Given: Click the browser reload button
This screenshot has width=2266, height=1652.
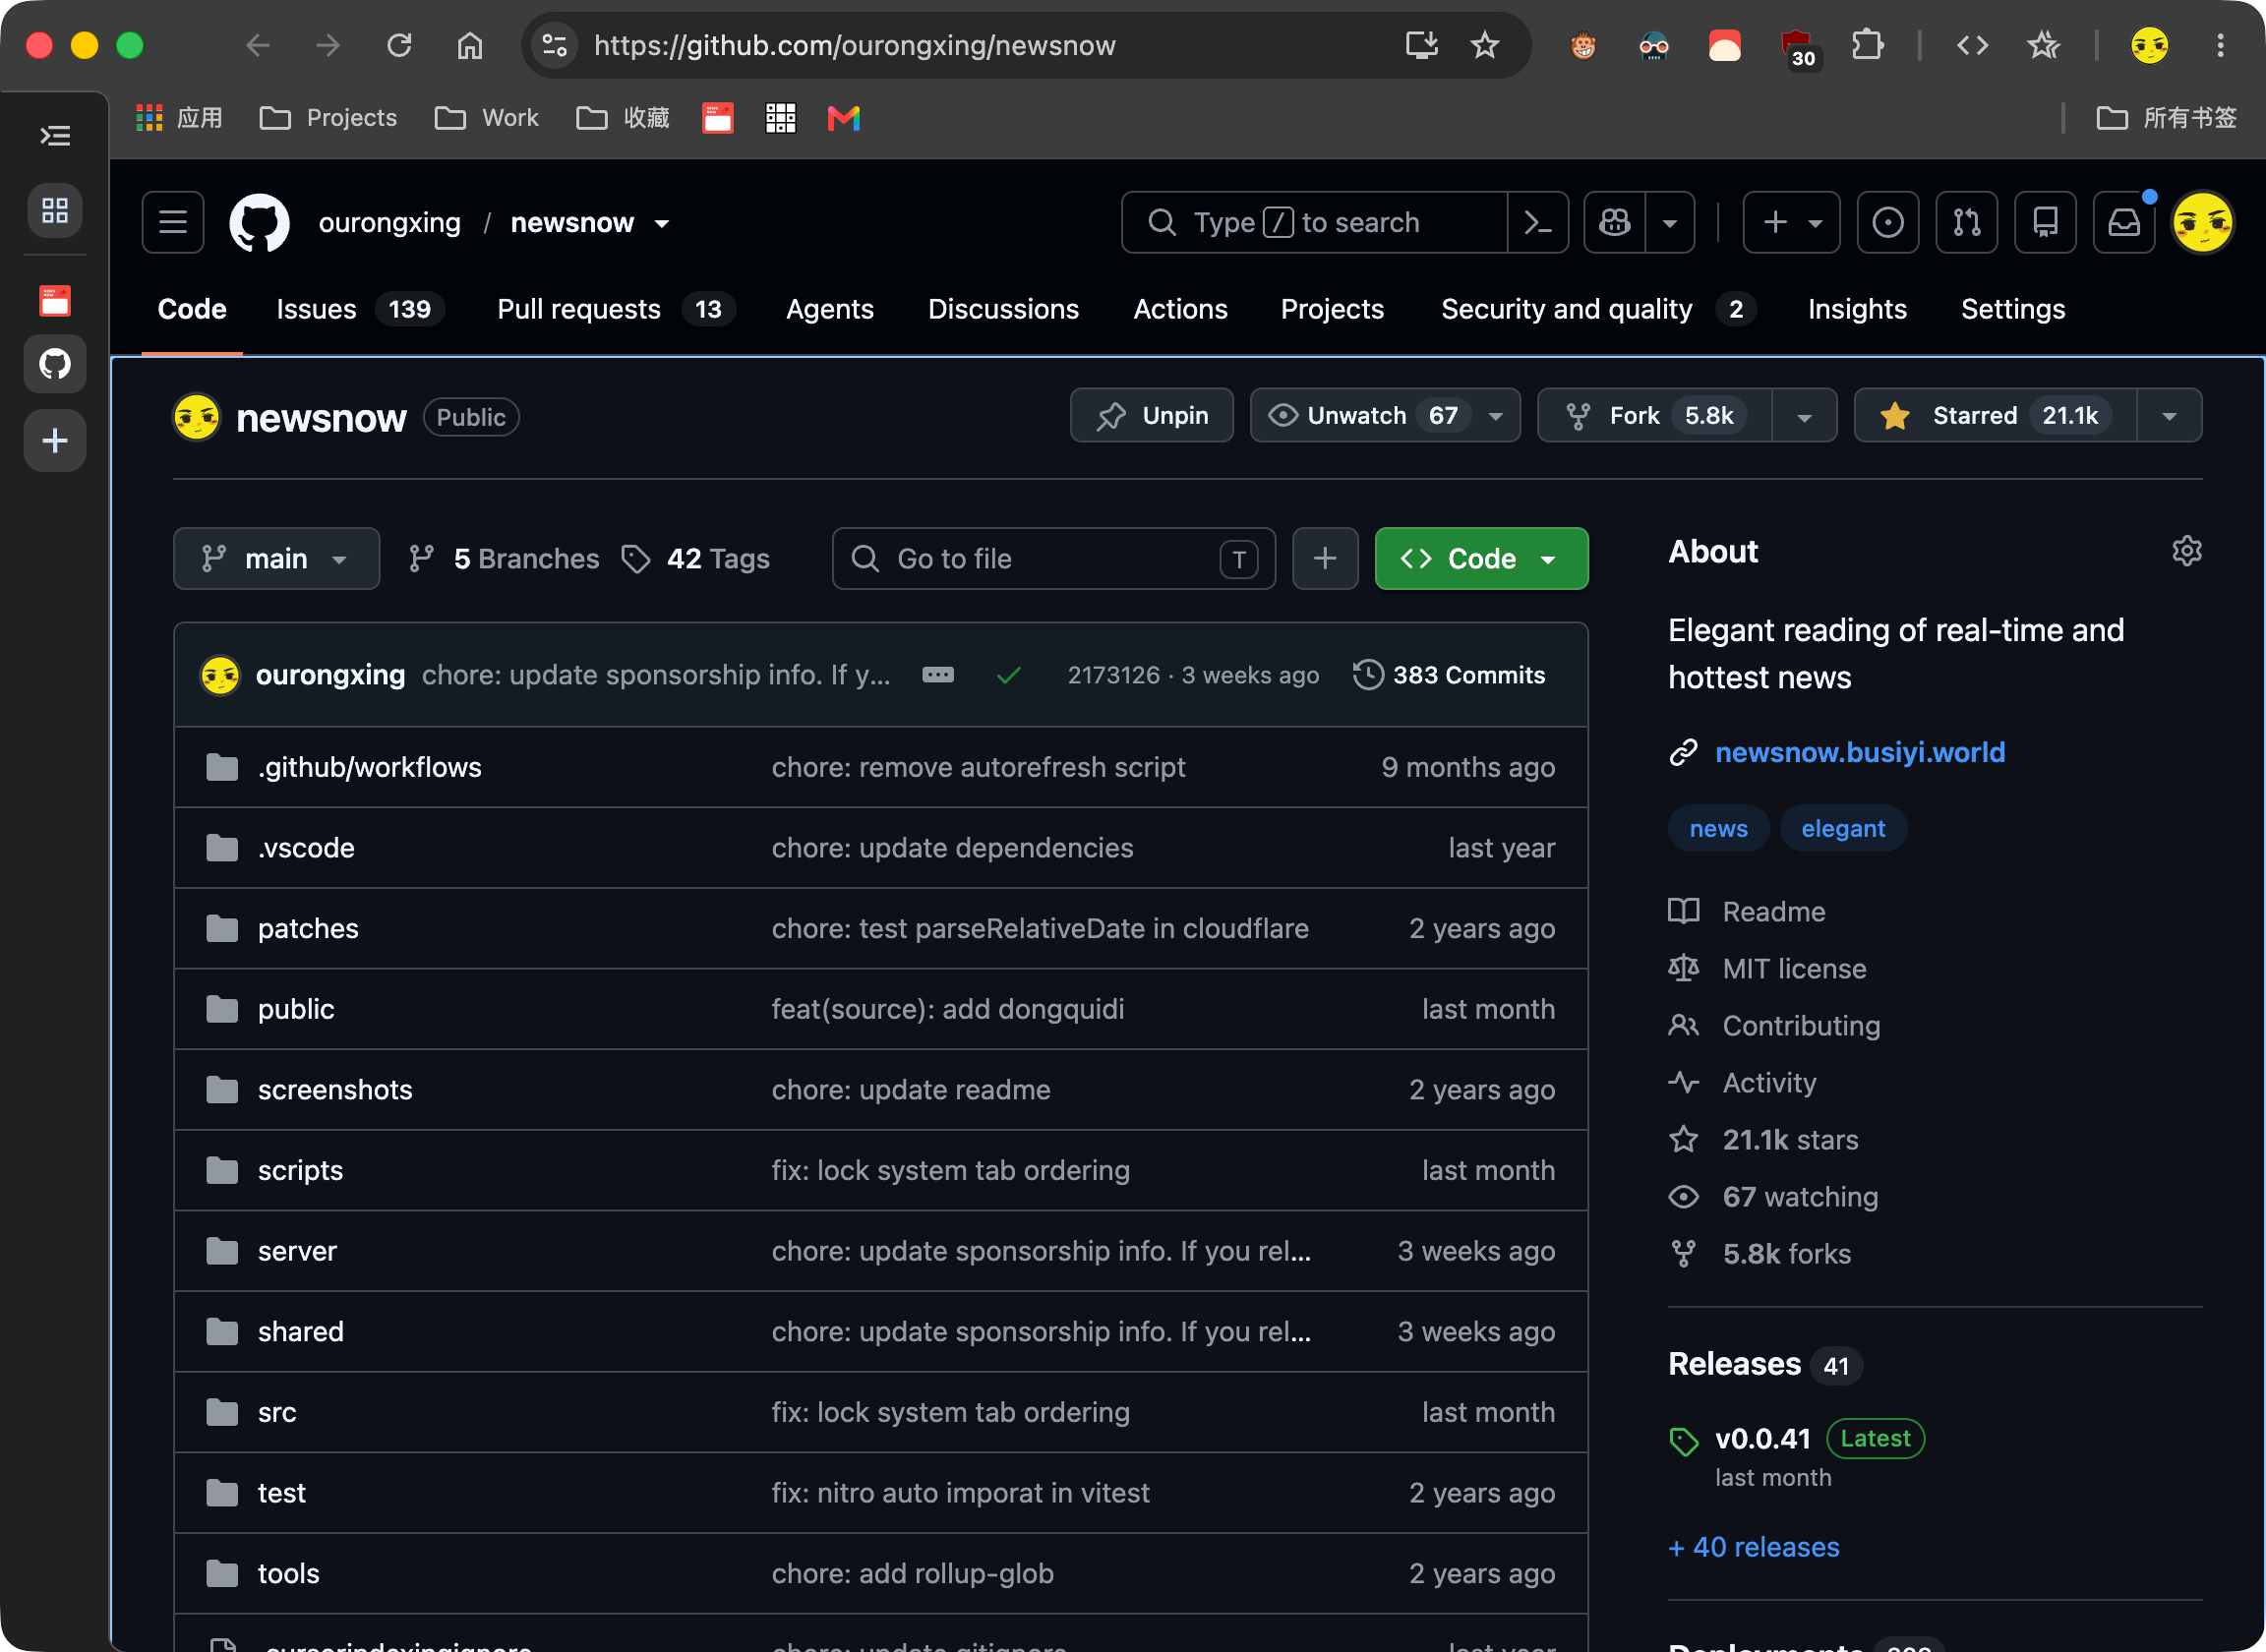Looking at the screenshot, I should 400,45.
